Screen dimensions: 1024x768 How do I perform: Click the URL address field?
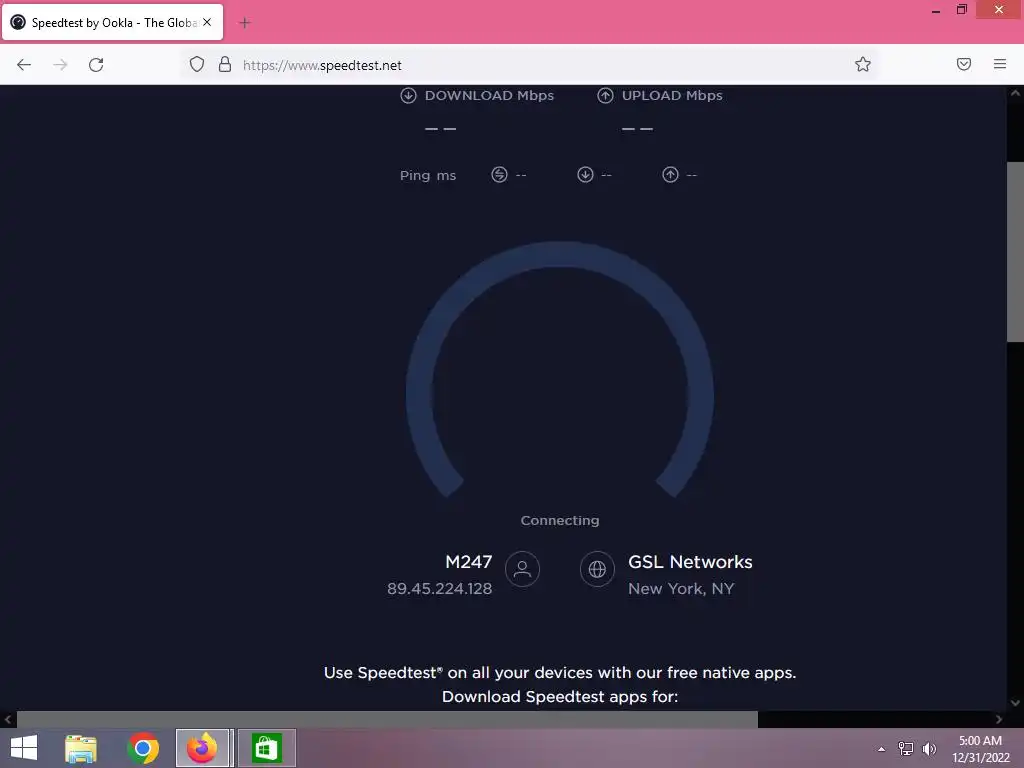tap(532, 65)
